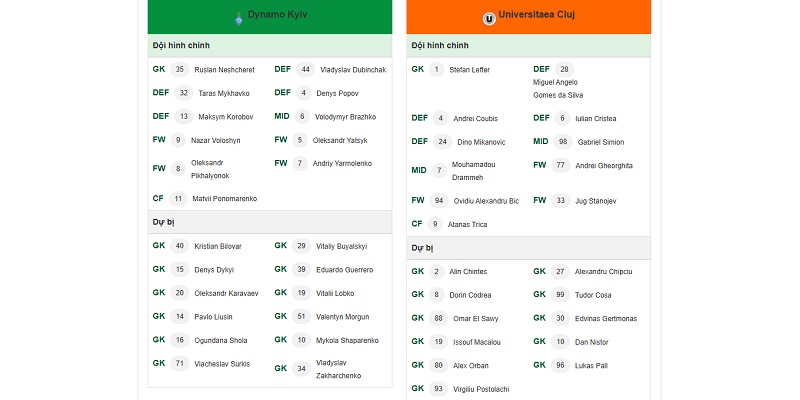The image size is (800, 400).
Task: Select Matvii Ponomarenko's number 11 badge
Action: point(178,198)
